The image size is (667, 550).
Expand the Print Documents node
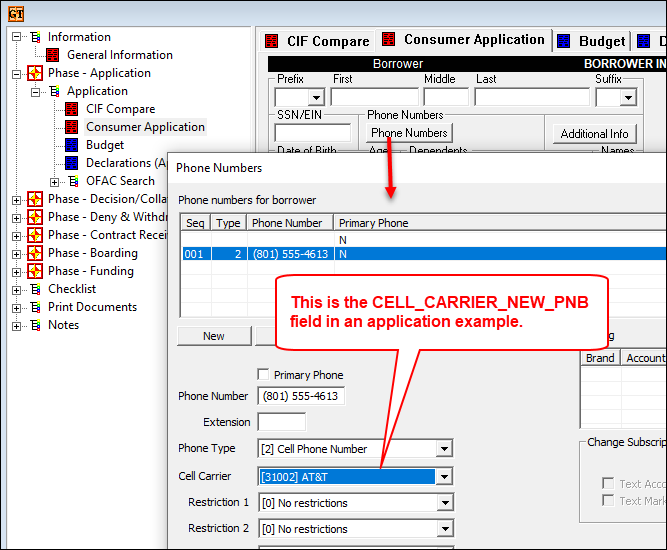pyautogui.click(x=16, y=308)
